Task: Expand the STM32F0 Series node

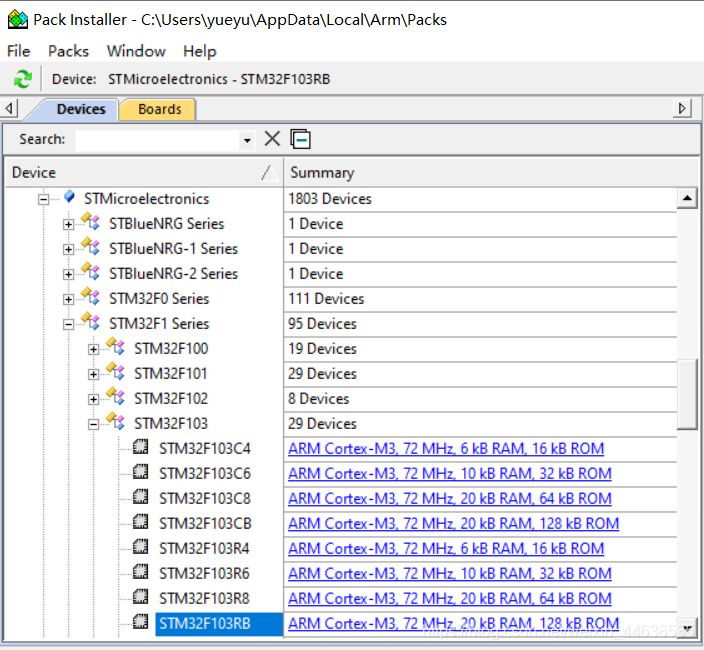Action: tap(68, 299)
